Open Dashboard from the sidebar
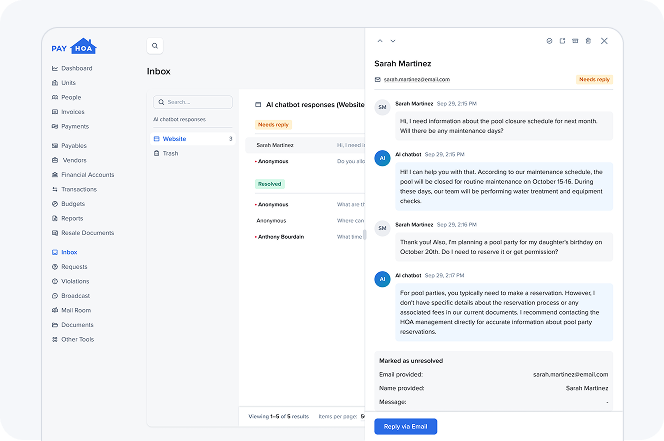Viewport: 664px width, 441px height. click(76, 68)
